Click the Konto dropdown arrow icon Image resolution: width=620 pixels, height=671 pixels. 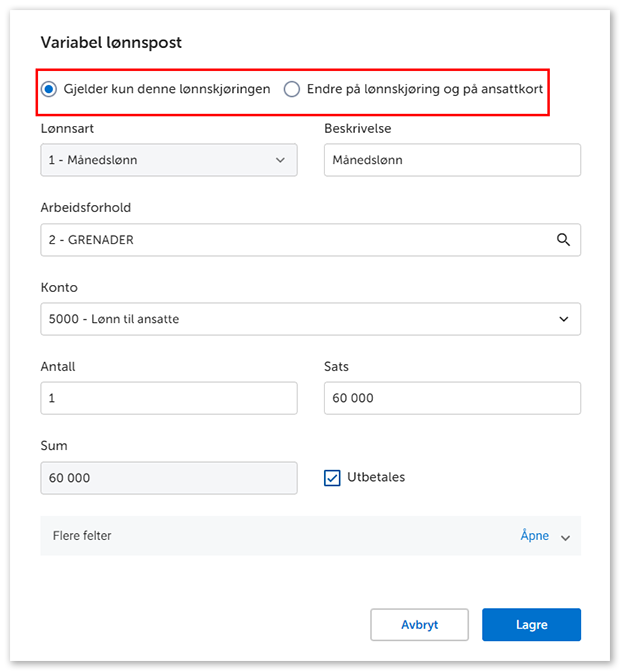coord(564,319)
